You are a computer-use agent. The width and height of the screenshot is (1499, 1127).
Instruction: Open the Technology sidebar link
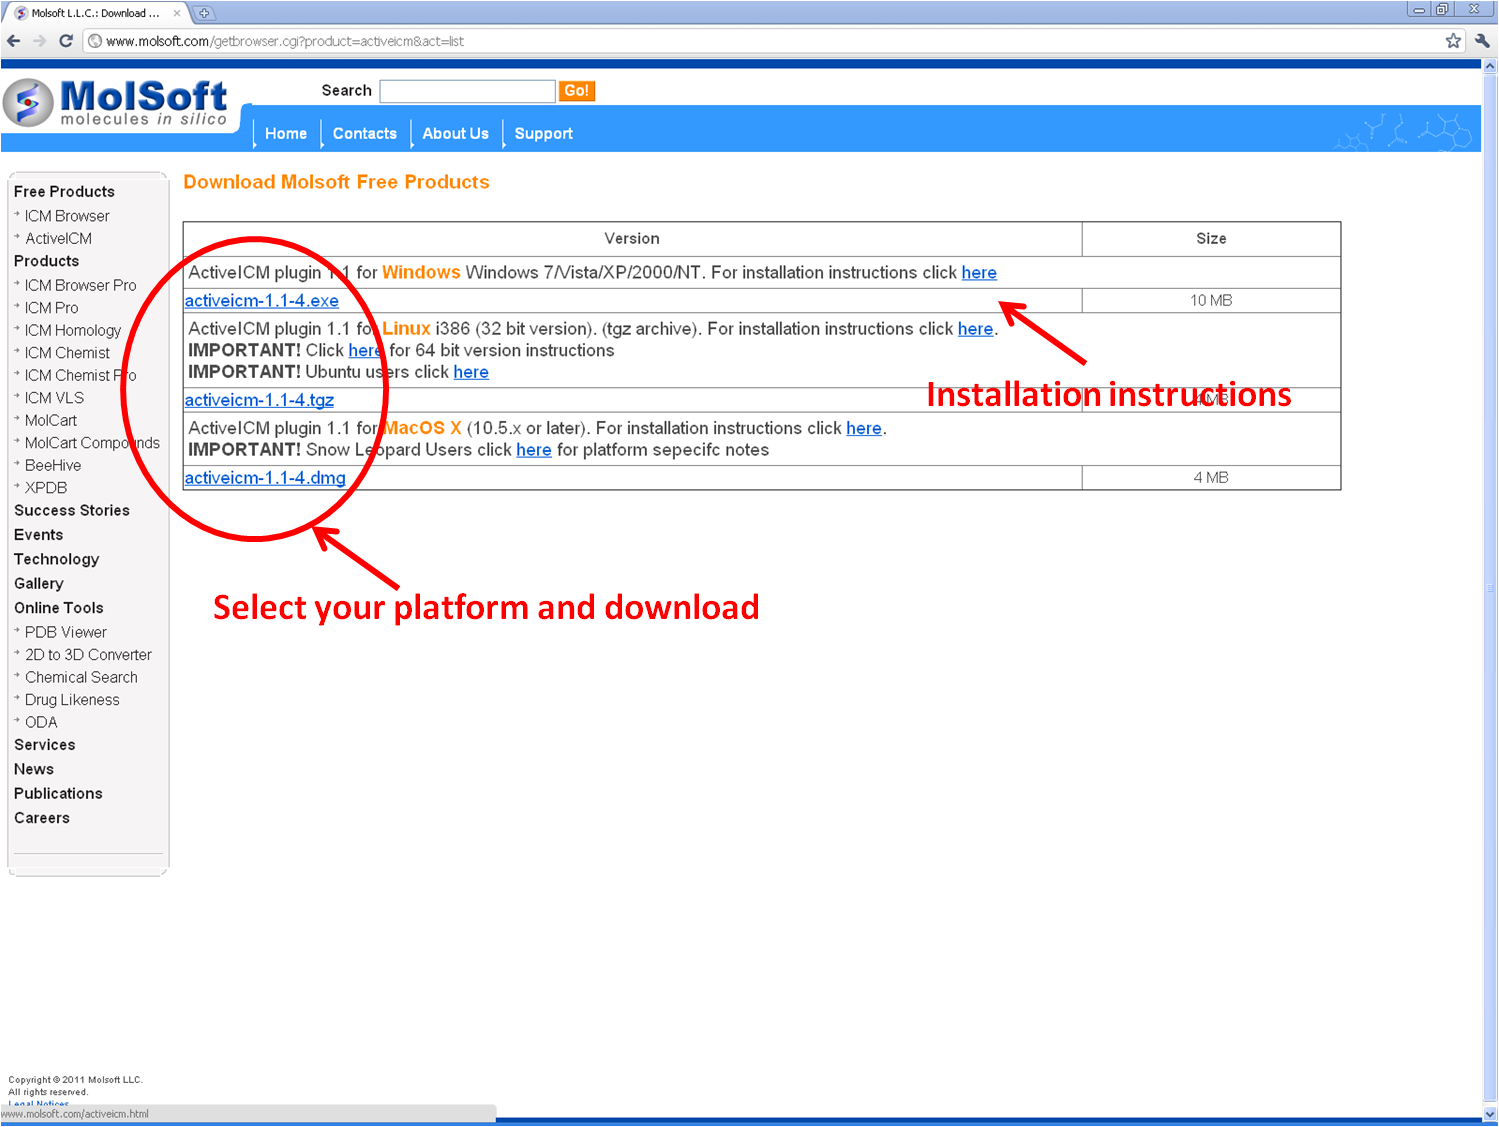(x=56, y=560)
